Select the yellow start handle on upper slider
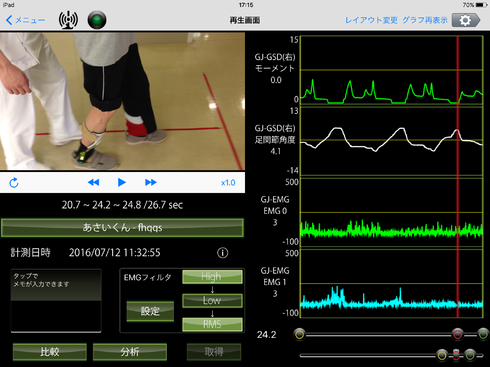This screenshot has height=367, width=490. tap(300, 334)
